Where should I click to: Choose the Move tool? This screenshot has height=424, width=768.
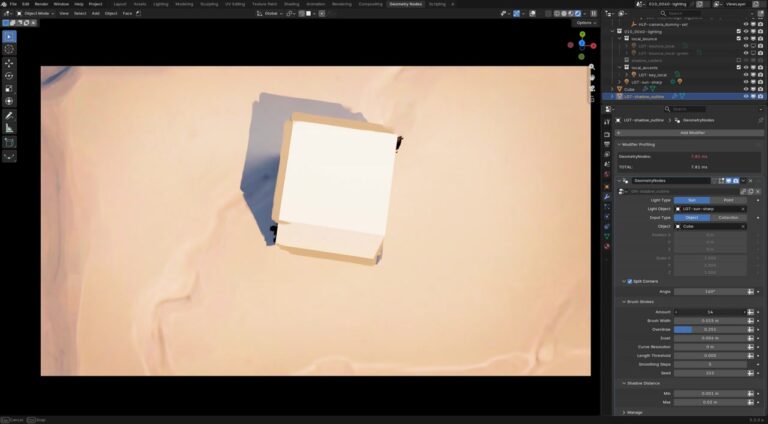(x=9, y=63)
